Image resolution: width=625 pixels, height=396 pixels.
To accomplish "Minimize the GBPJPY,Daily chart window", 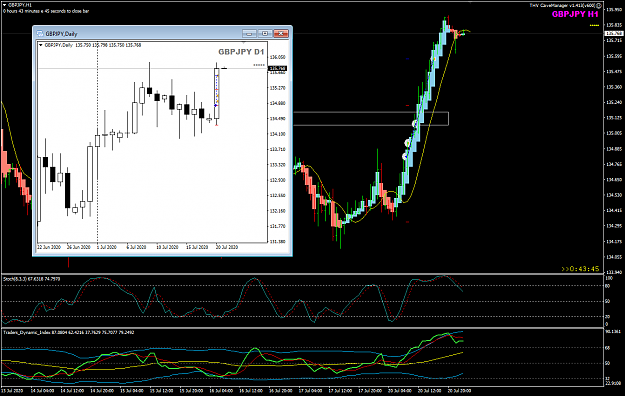I will [x=250, y=33].
